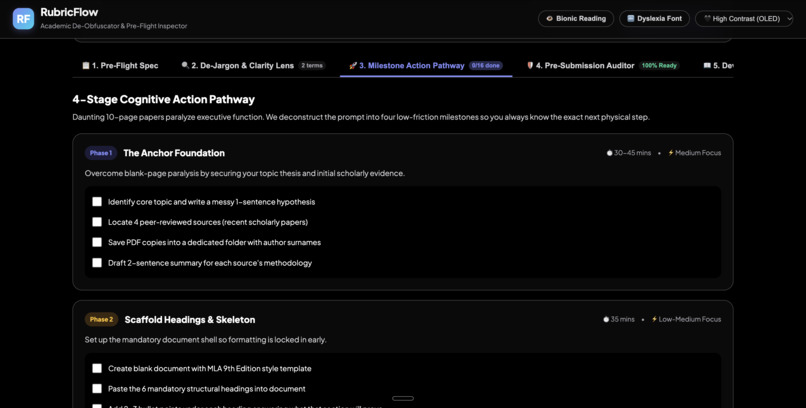Open the 2. De-Jargon & Clarity Lens tab
The width and height of the screenshot is (806, 408).
pos(253,66)
